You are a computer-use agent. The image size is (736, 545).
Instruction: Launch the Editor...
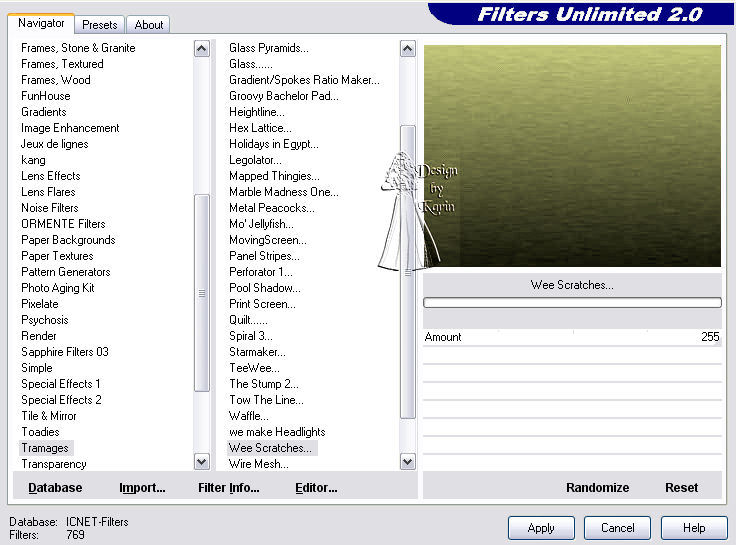click(x=316, y=488)
